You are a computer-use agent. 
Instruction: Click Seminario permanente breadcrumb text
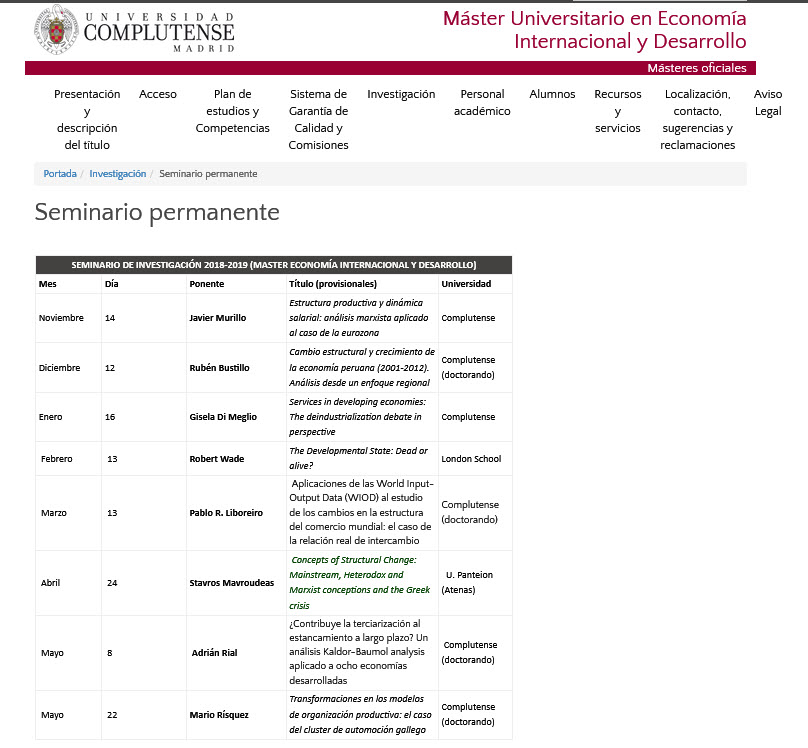208,174
